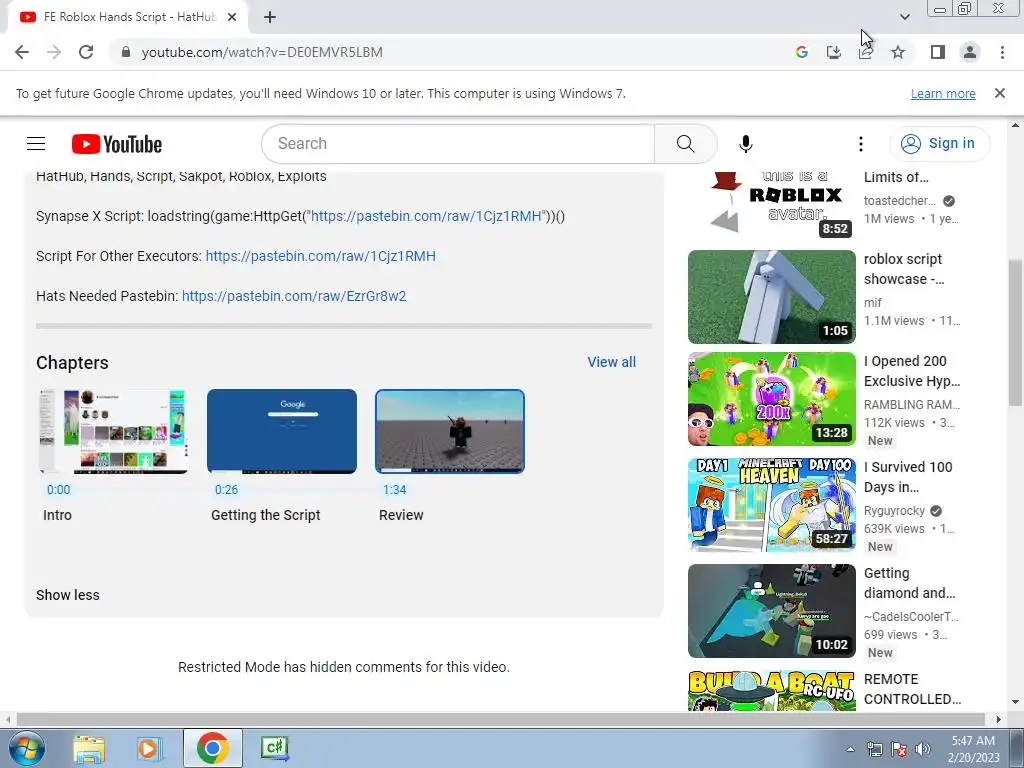Viewport: 1024px width, 768px height.
Task: Open File Explorer from taskbar
Action: (88, 748)
